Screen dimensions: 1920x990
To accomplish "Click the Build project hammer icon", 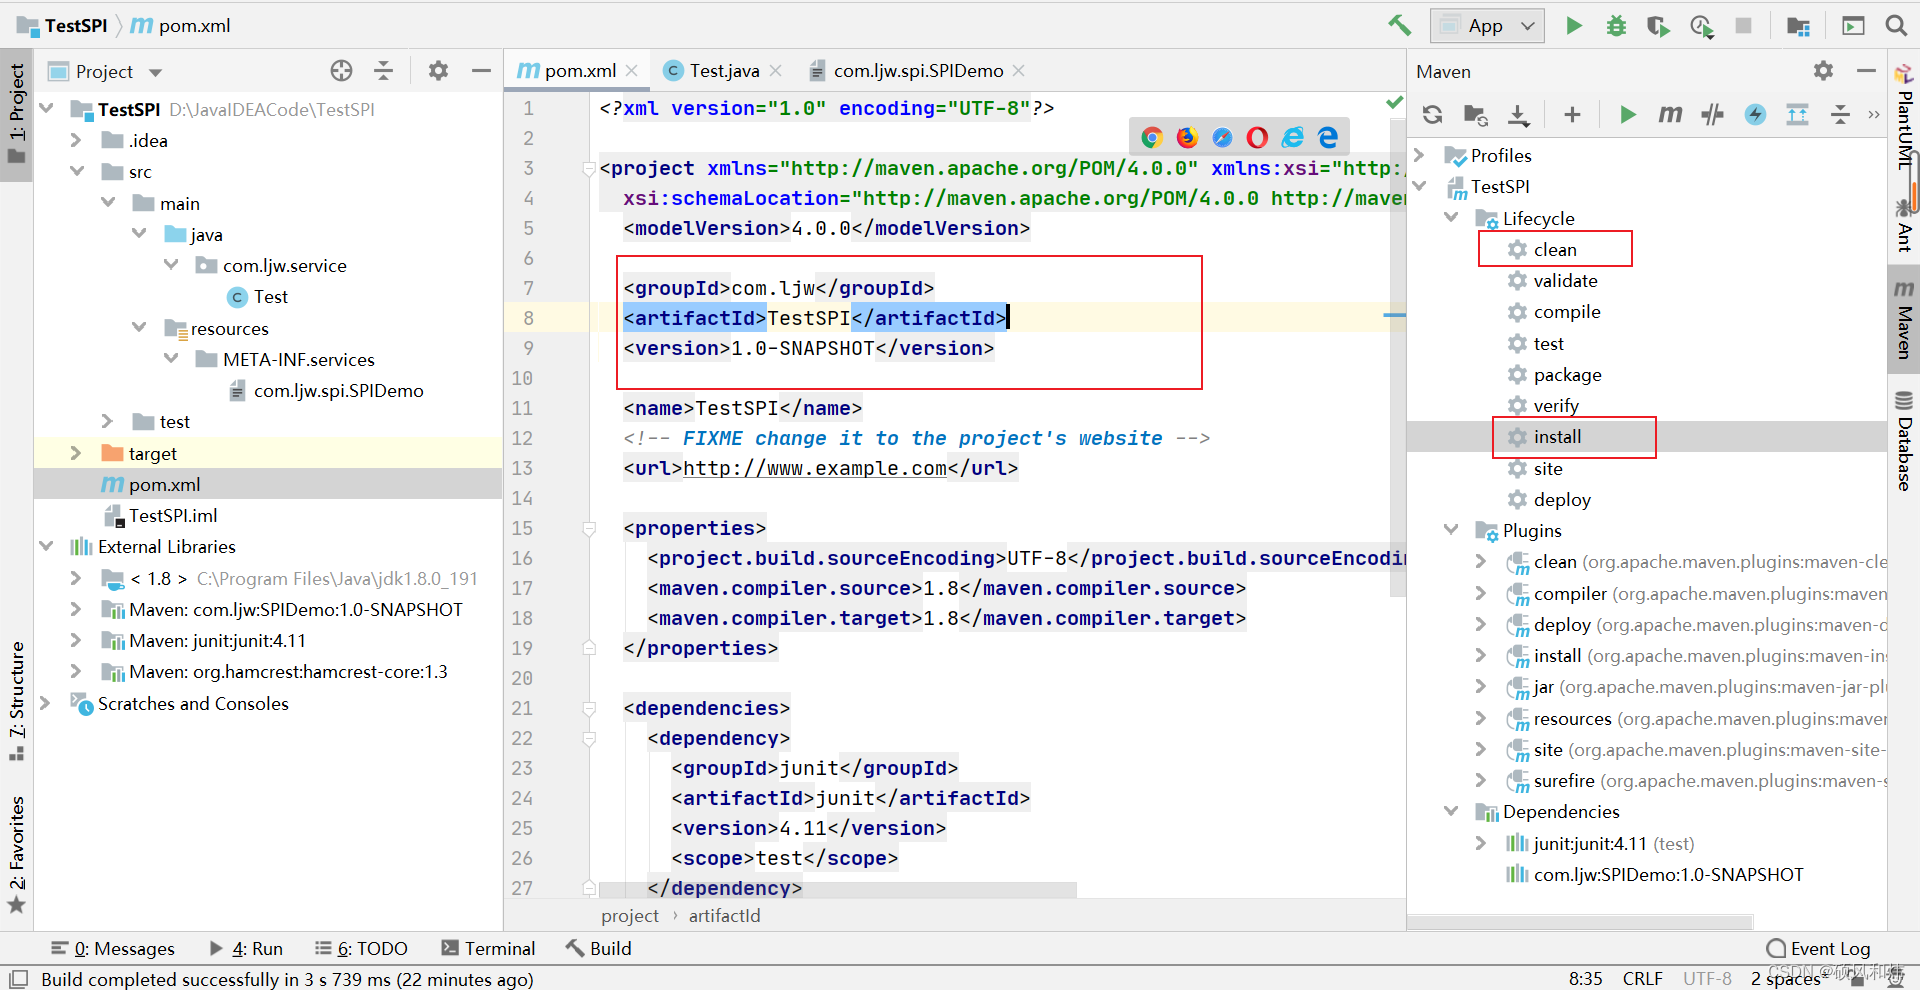I will (x=1399, y=25).
